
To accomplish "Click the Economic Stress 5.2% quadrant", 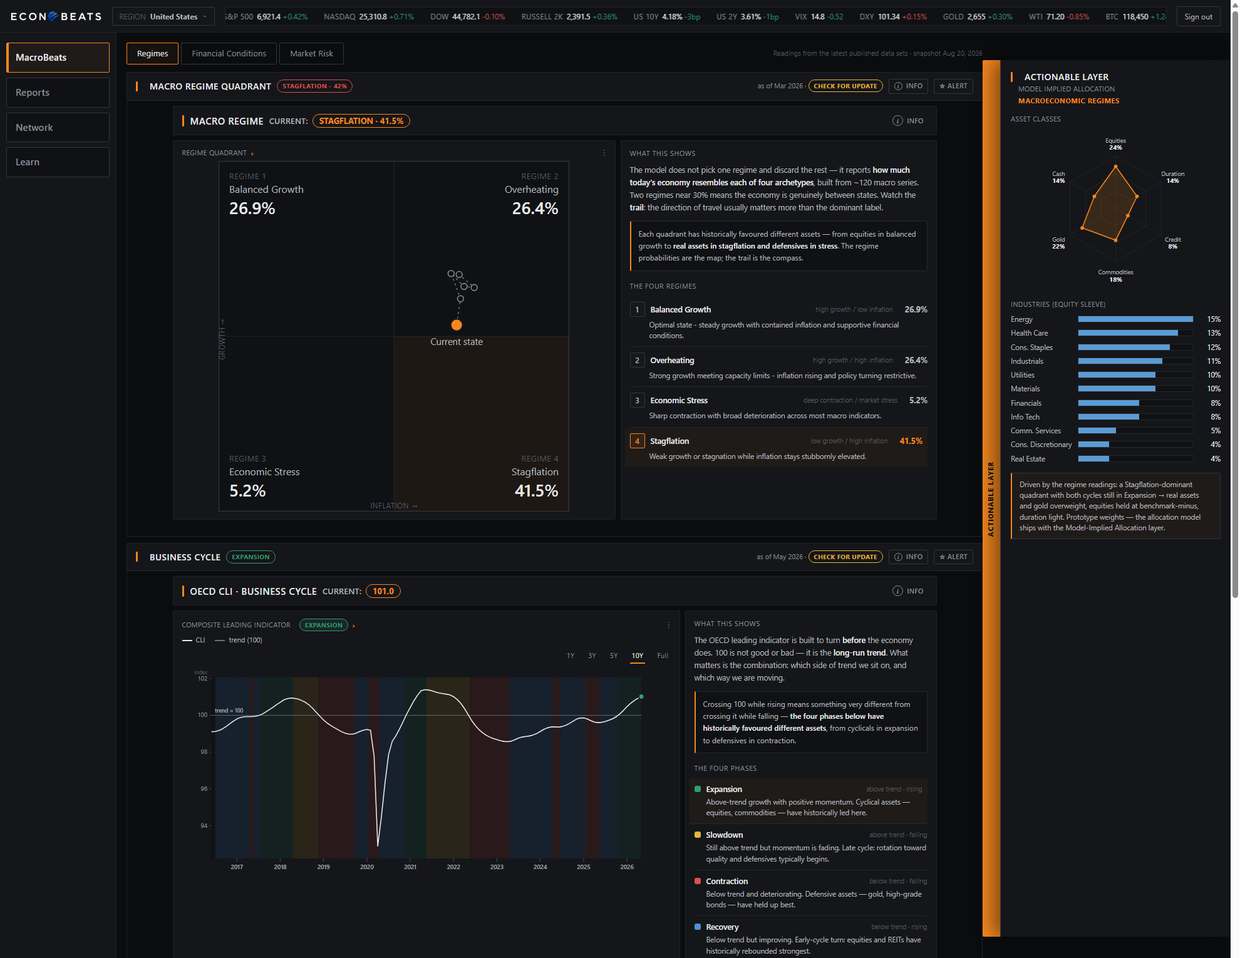I will click(306, 424).
